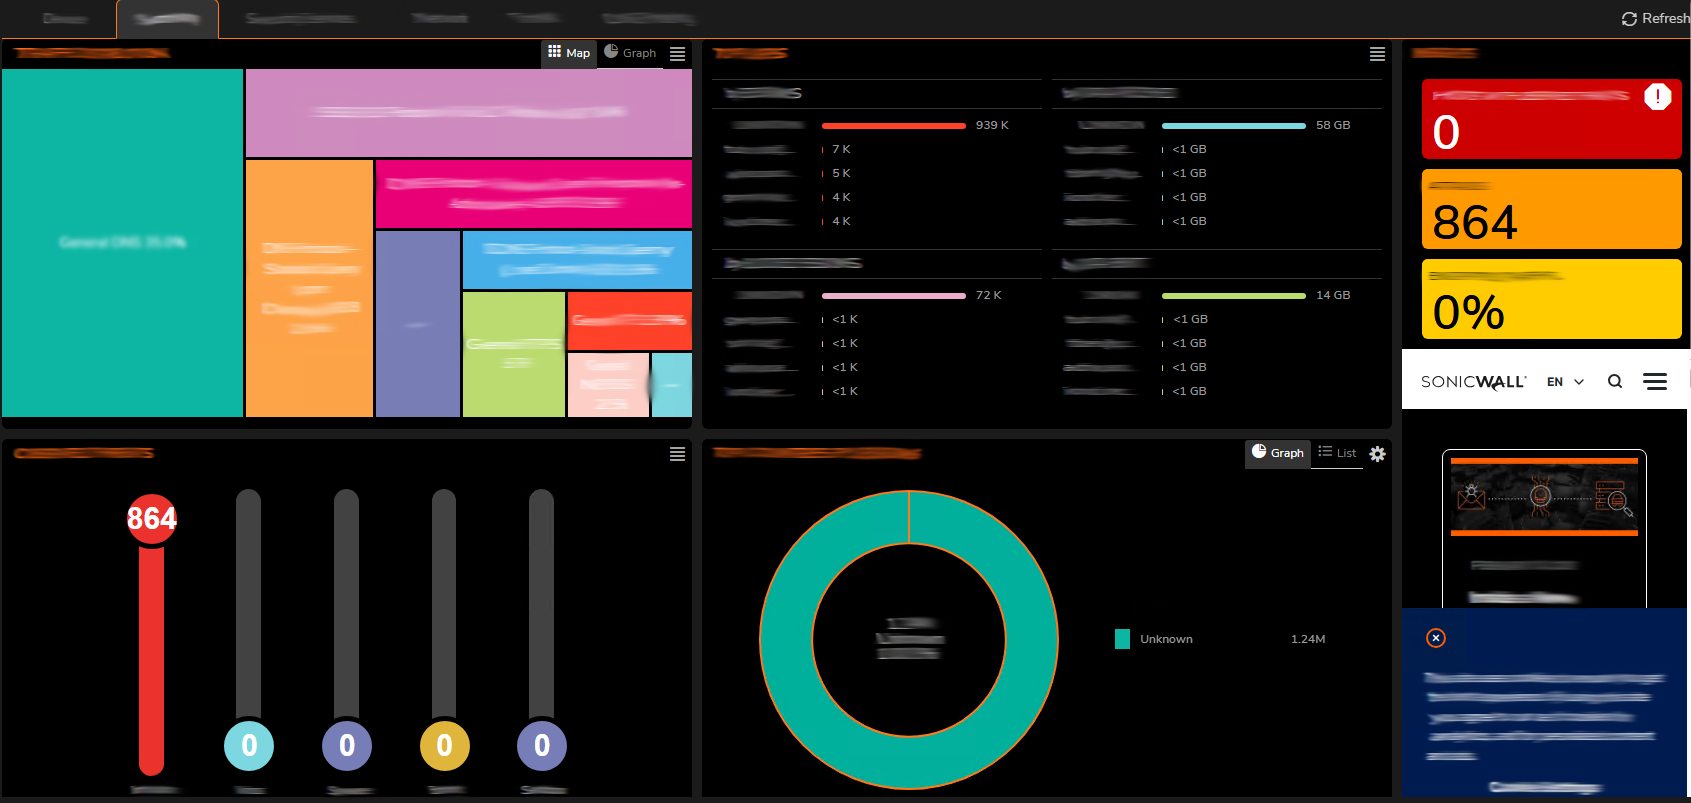
Task: Switch treemap panel to Map view
Action: point(569,53)
